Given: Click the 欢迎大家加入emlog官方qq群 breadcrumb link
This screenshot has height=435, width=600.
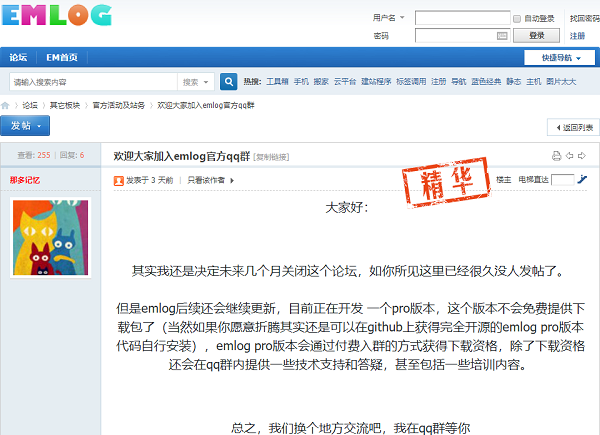Looking at the screenshot, I should tap(205, 106).
